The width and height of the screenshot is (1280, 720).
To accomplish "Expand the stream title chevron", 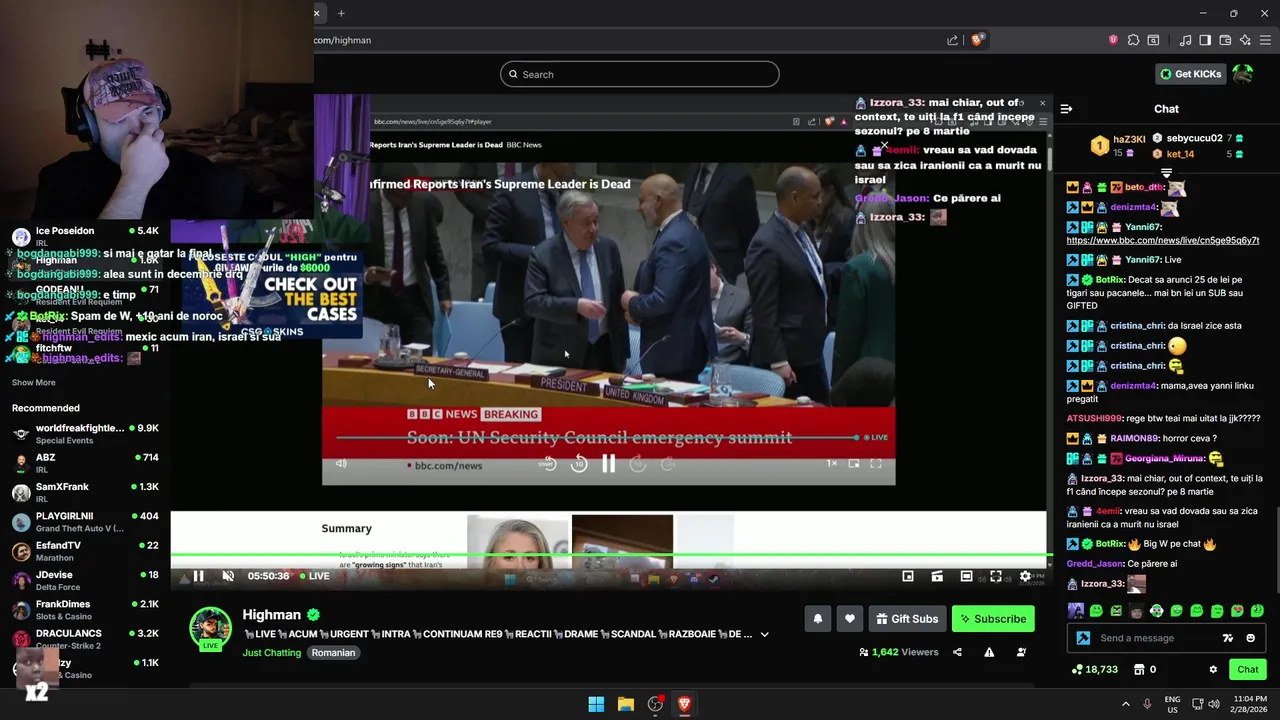I will click(x=764, y=634).
